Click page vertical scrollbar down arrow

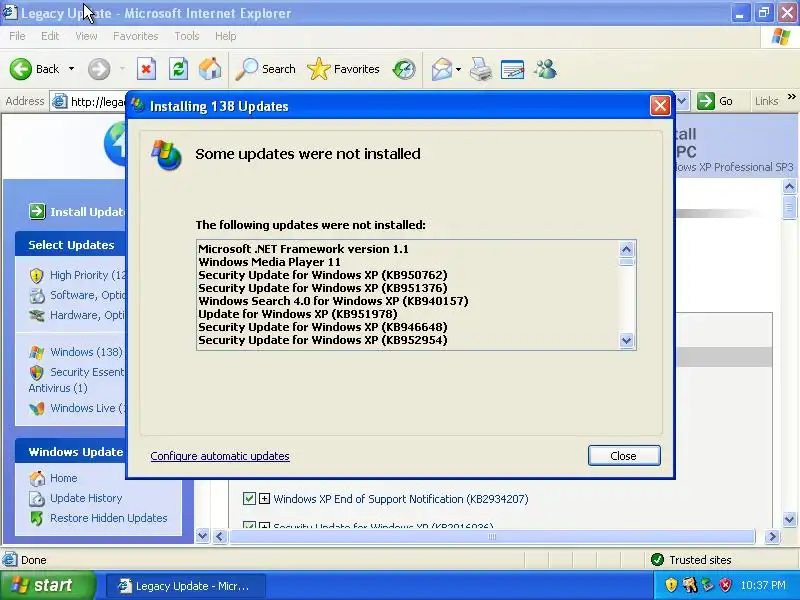pos(789,519)
